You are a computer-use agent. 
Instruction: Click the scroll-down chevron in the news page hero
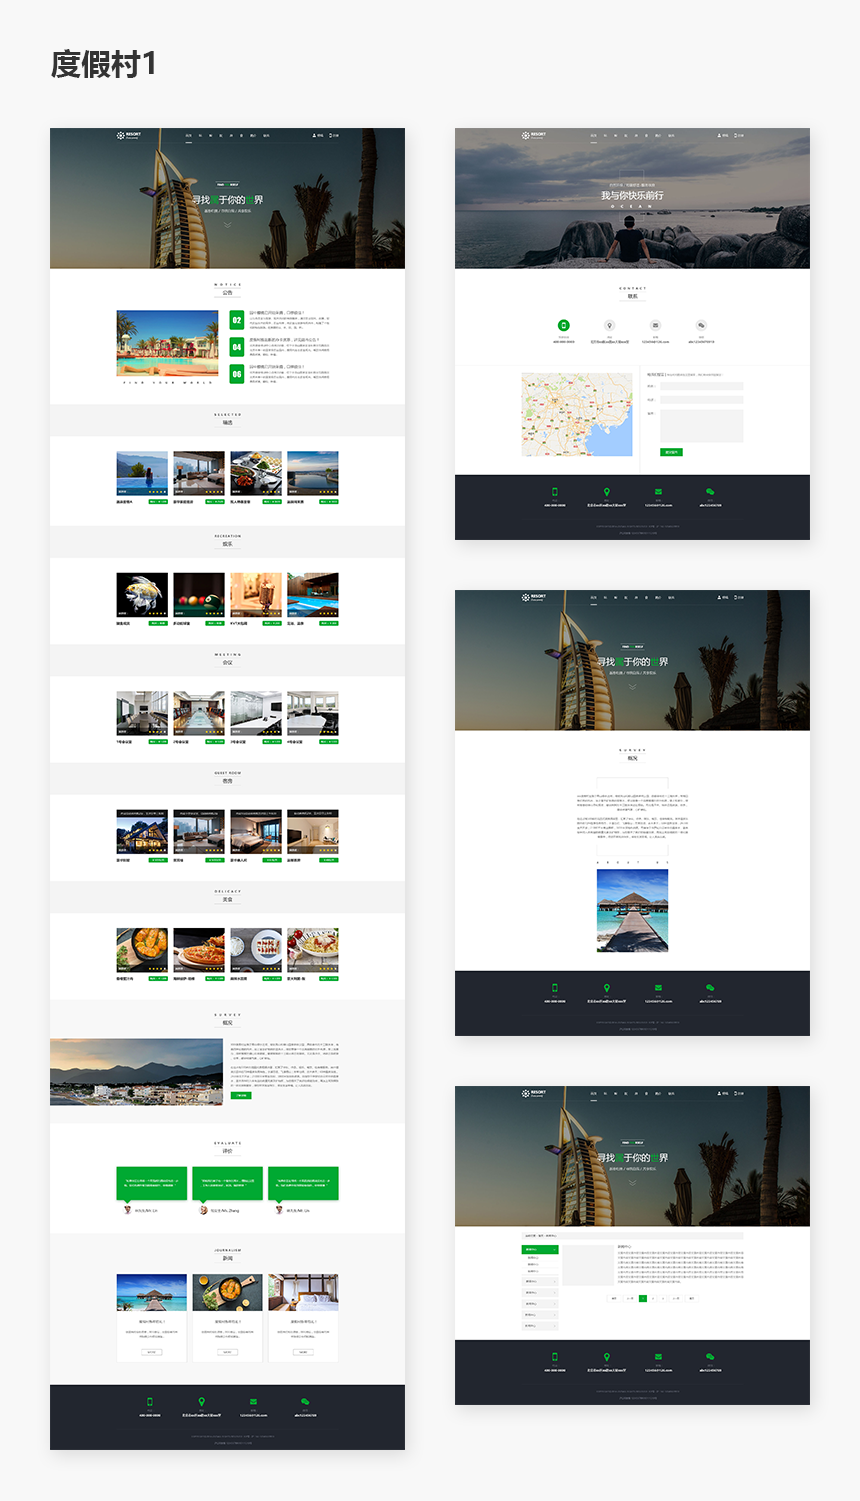632,1183
